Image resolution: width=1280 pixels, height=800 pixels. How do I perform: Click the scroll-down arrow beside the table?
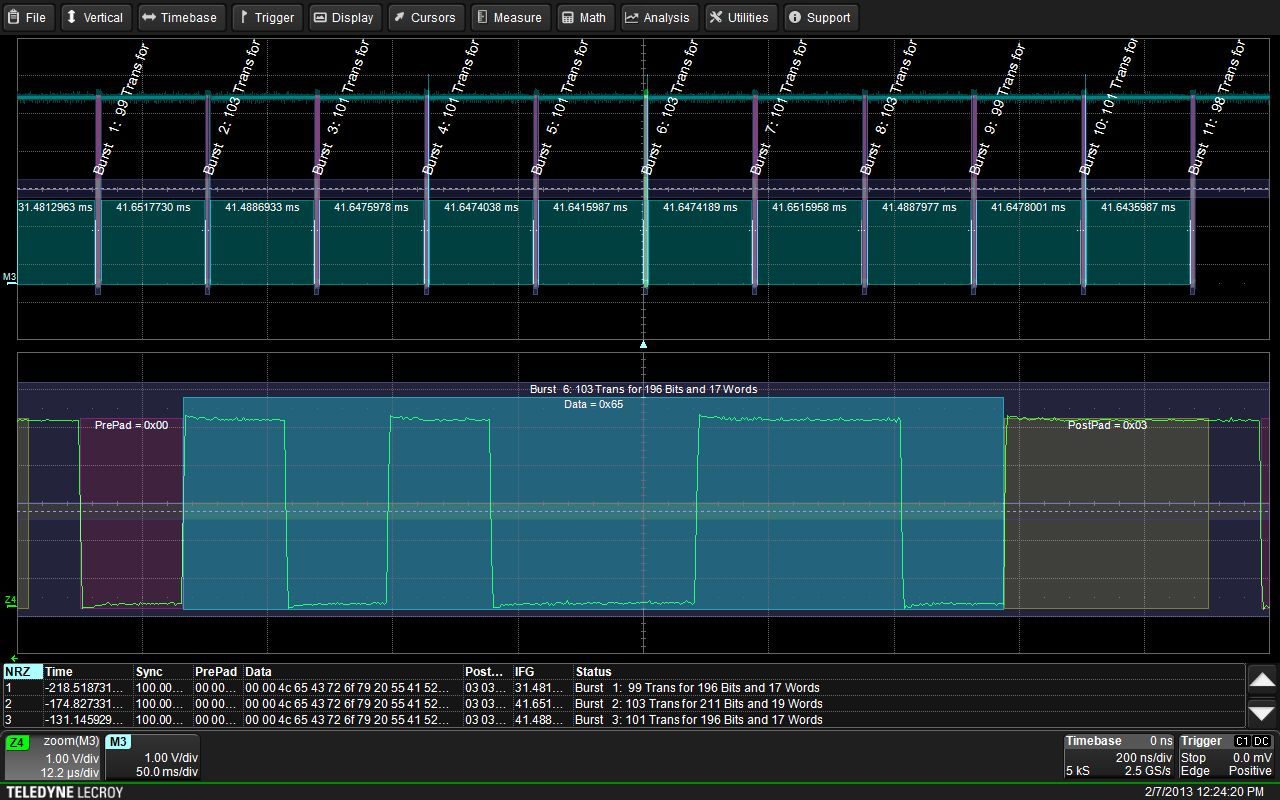click(1262, 714)
